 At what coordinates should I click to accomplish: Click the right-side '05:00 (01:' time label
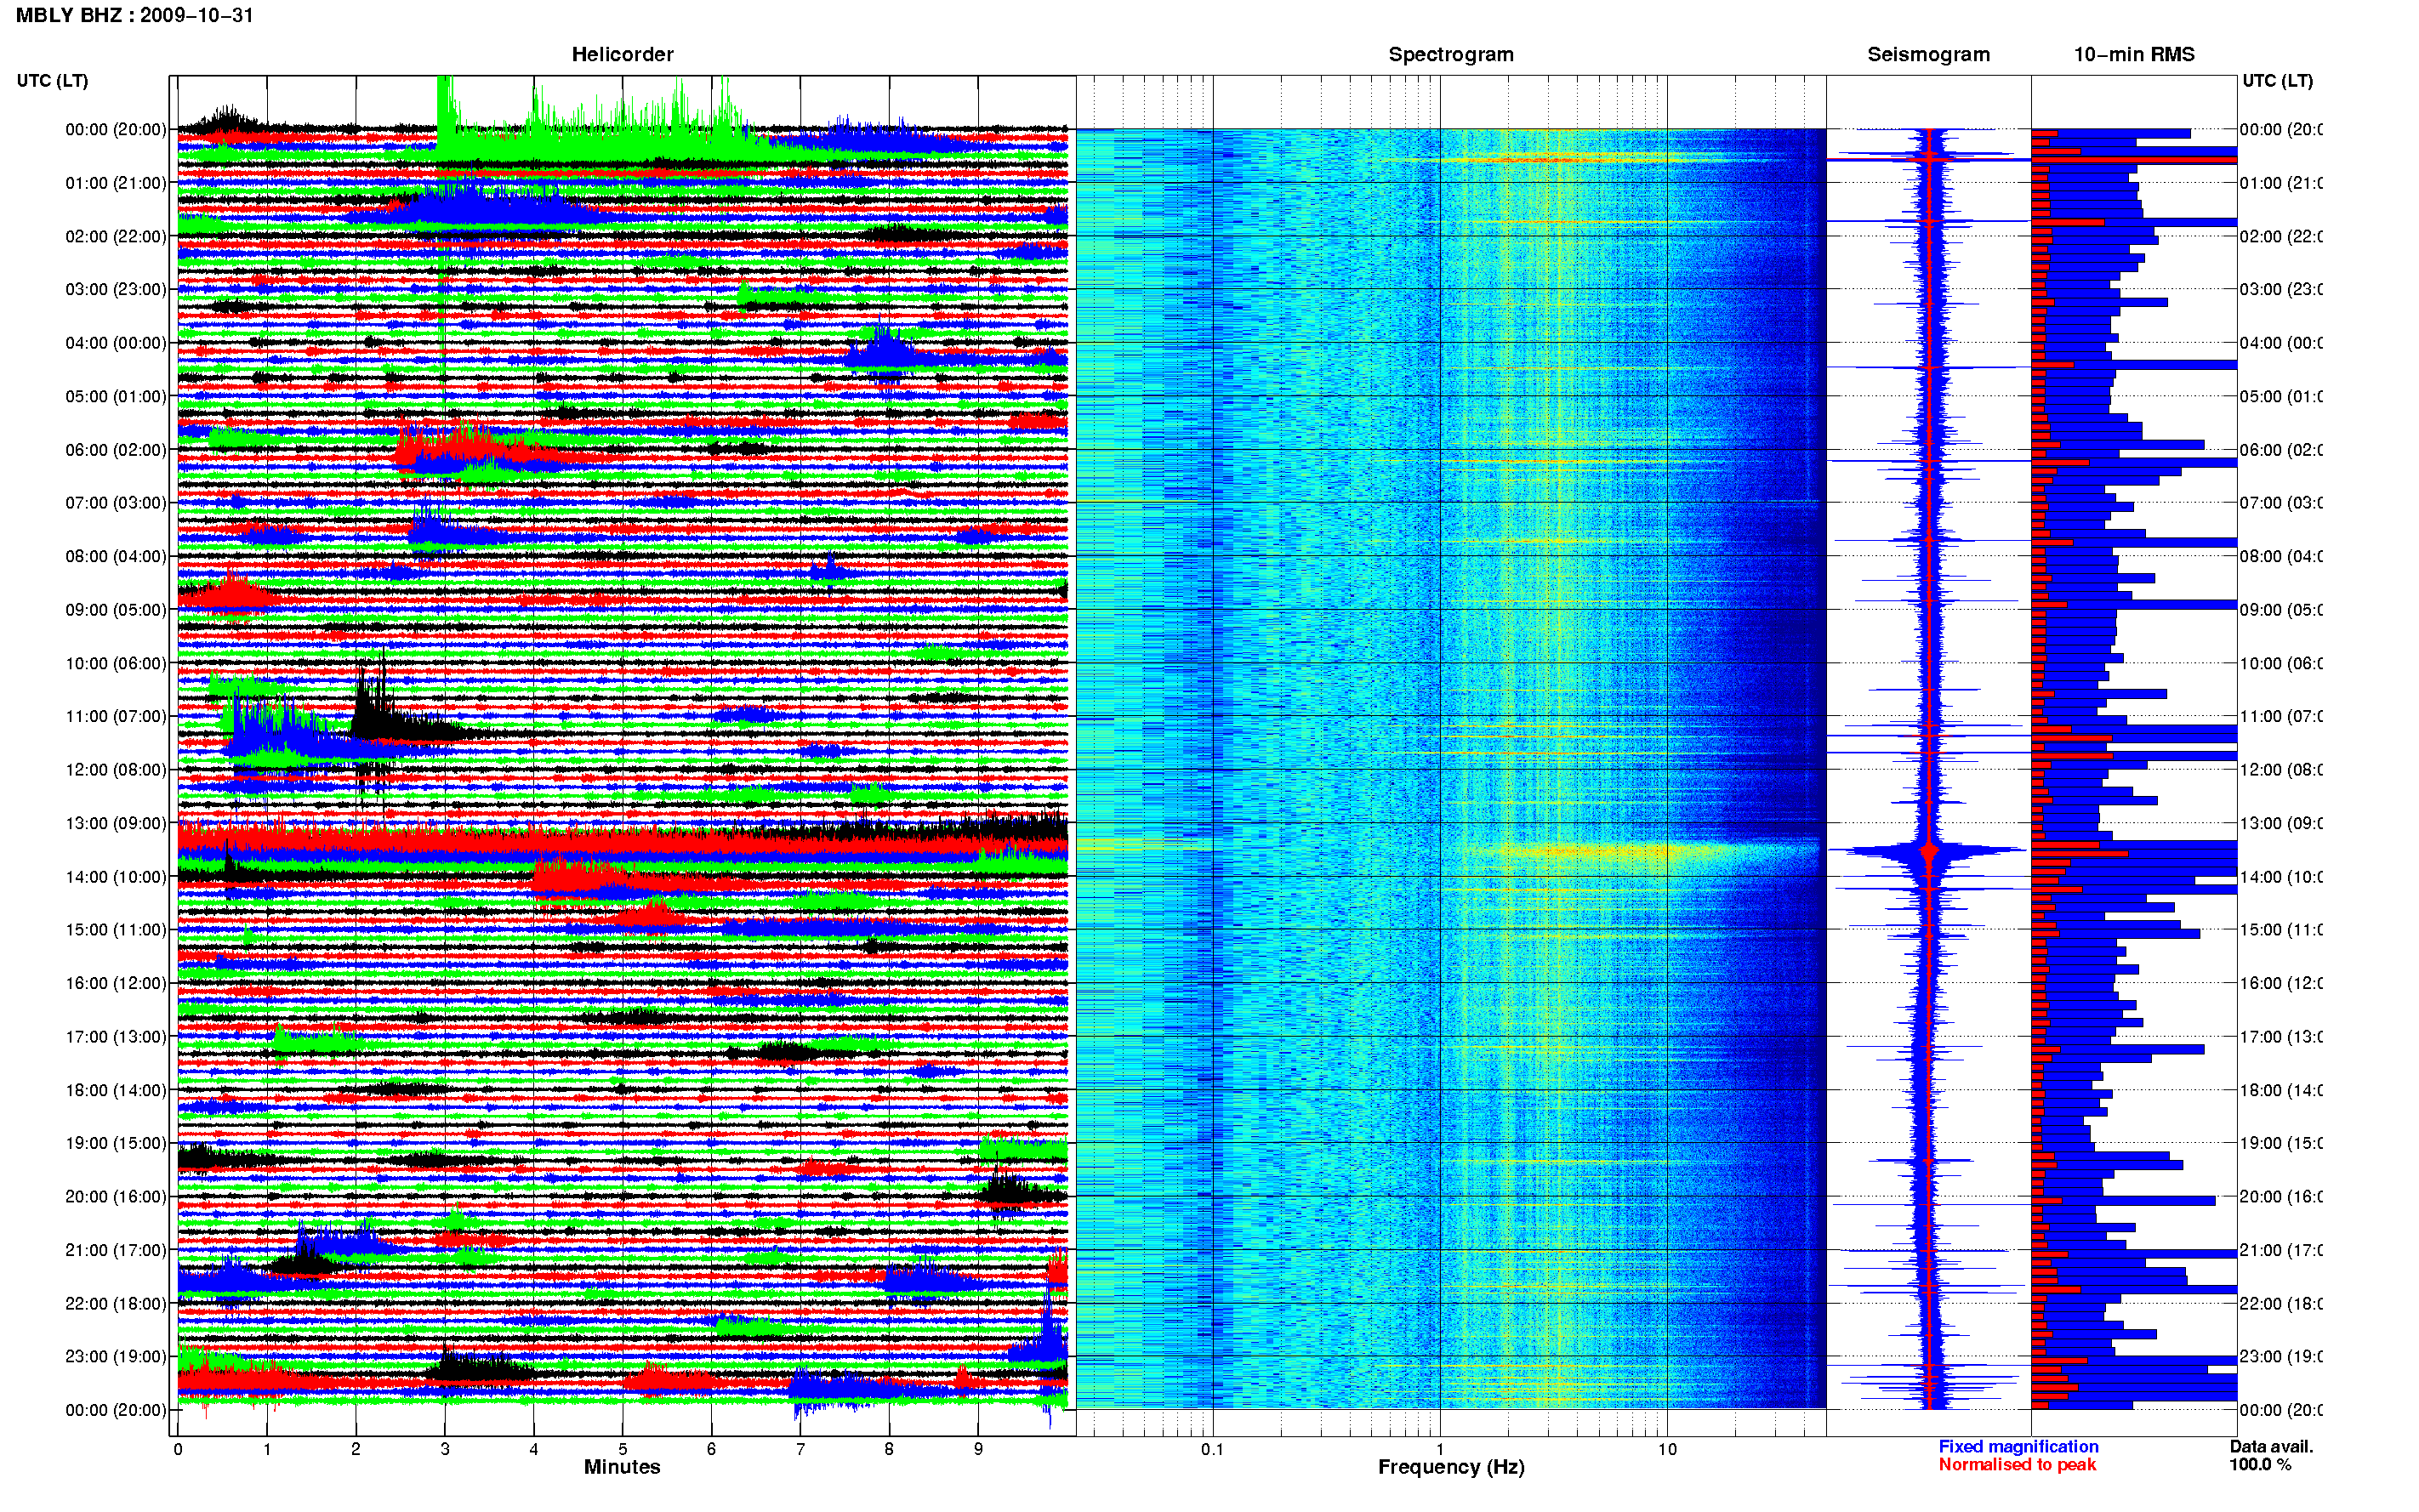tap(2281, 397)
